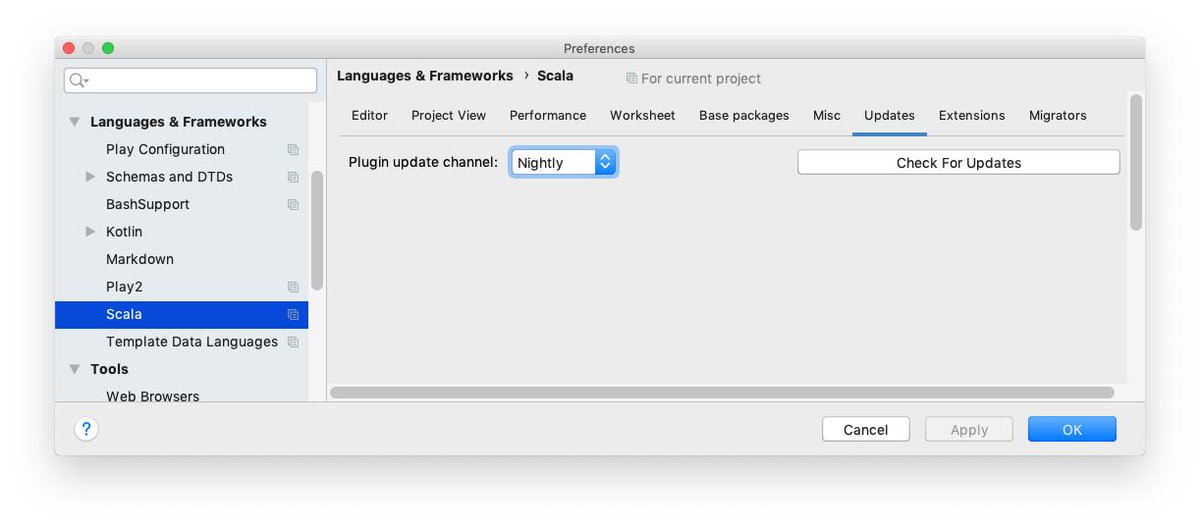Viewport: 1200px width, 528px height.
Task: Select Play2 settings item
Action: click(124, 287)
